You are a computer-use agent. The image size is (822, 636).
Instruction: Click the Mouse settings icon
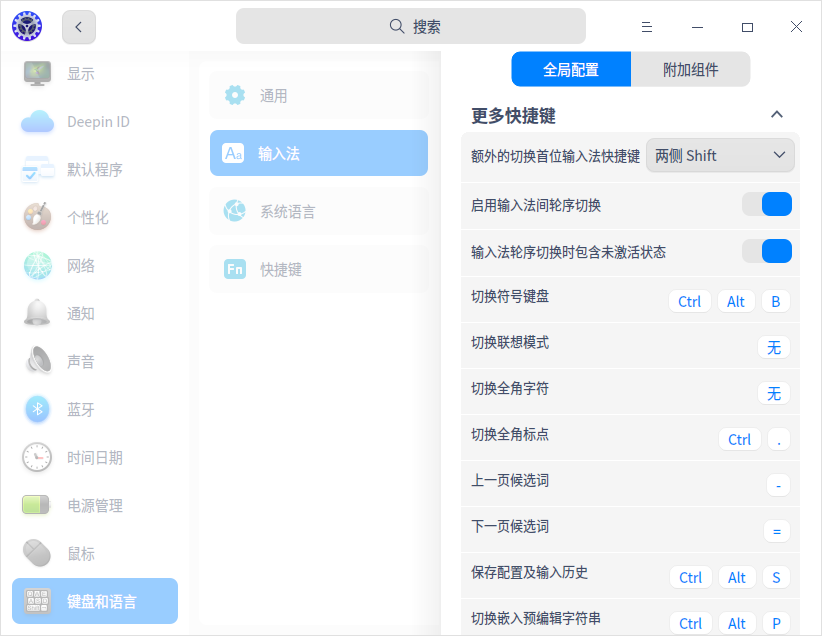(x=37, y=553)
